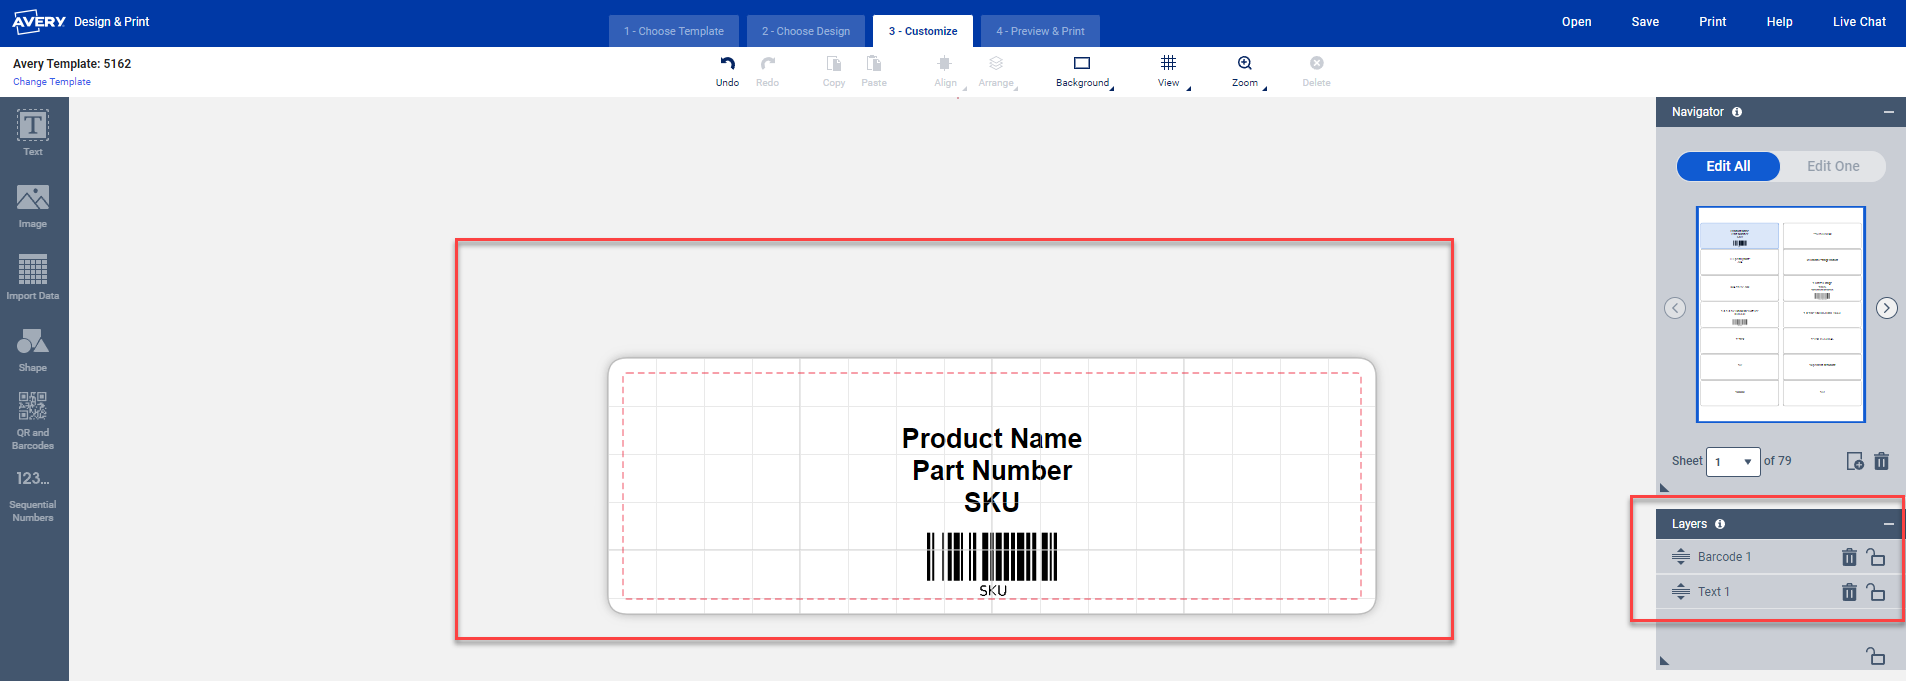
Task: Open Sequential Numbers tool
Action: pyautogui.click(x=33, y=495)
